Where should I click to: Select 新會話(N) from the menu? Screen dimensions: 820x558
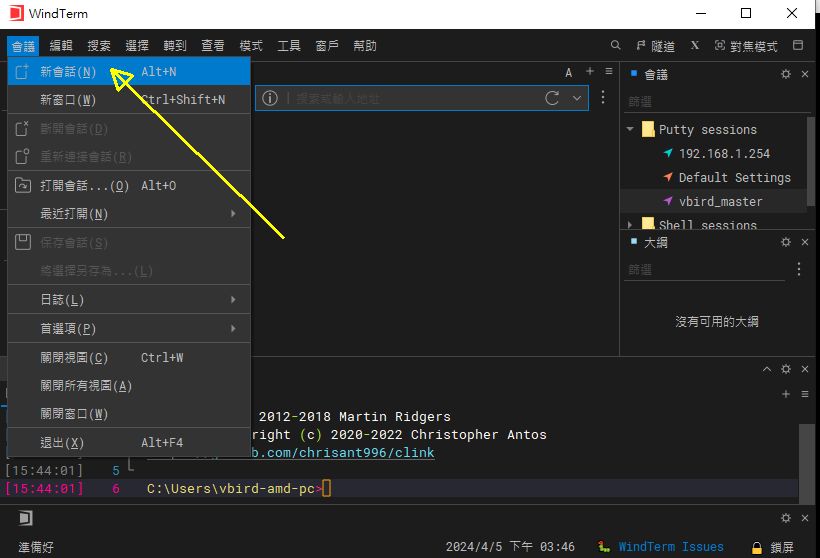[x=68, y=72]
